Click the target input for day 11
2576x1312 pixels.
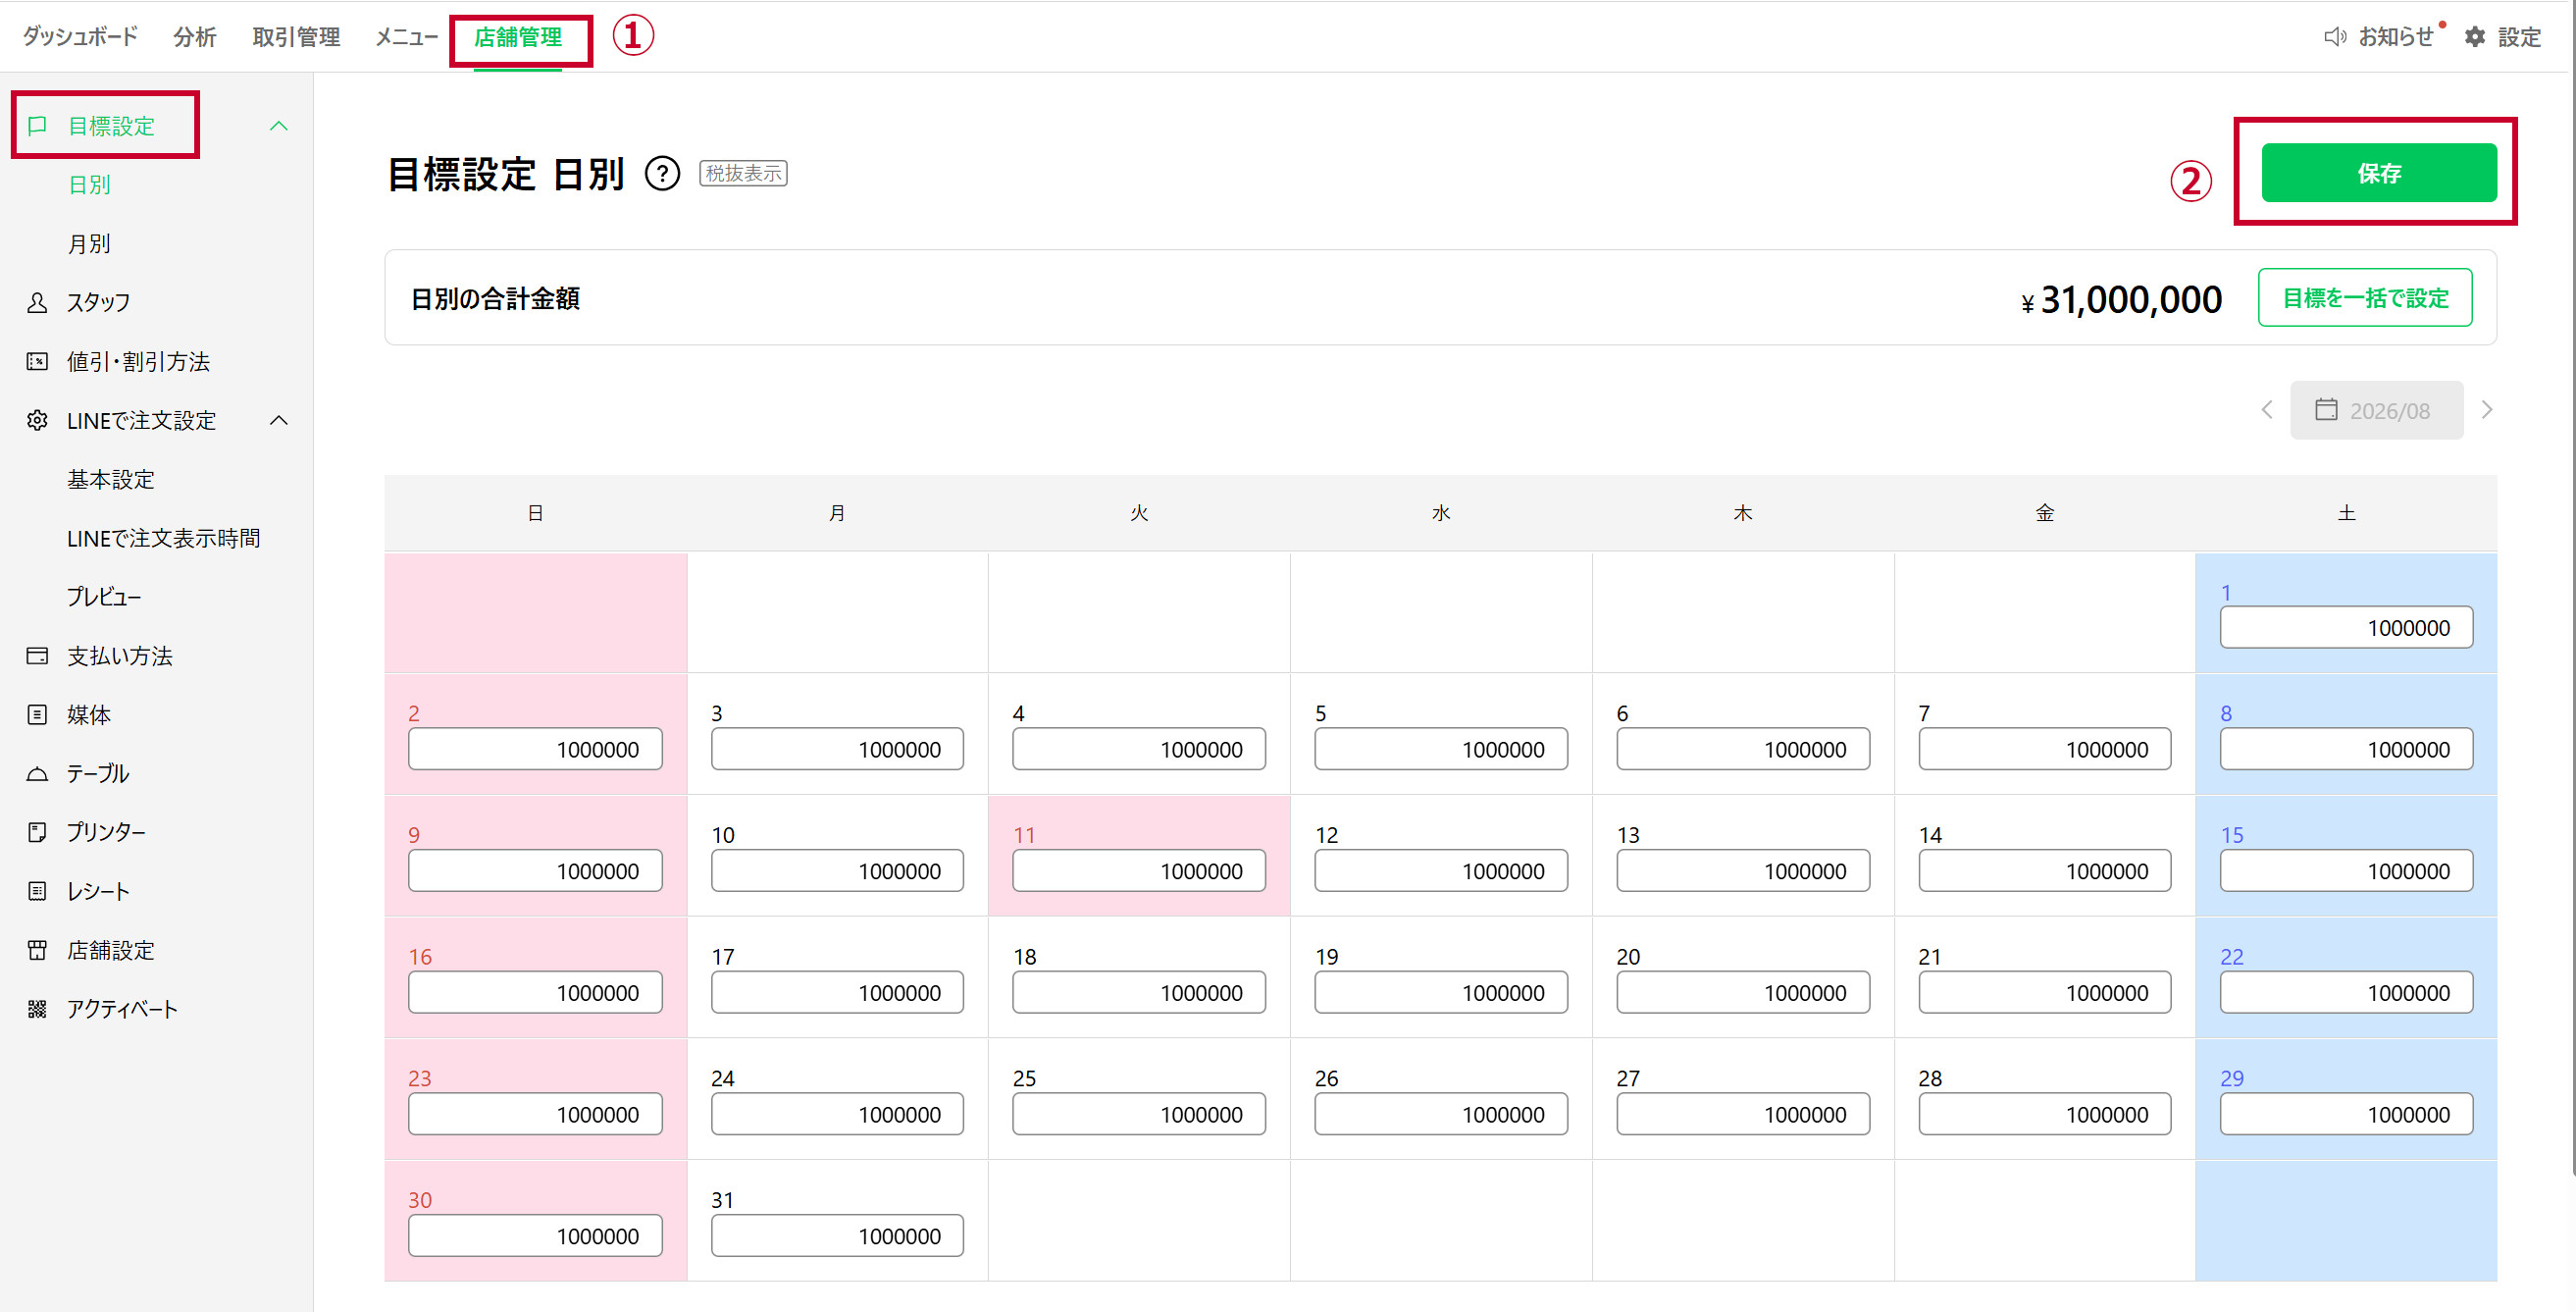(1138, 871)
